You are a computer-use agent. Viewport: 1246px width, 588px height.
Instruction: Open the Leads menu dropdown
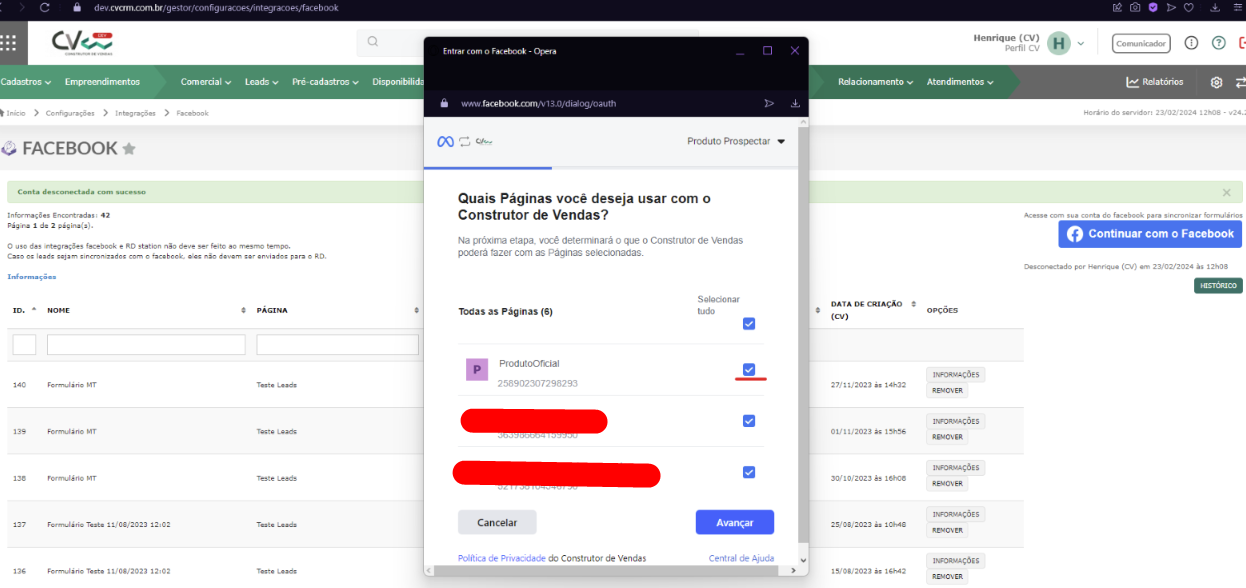[x=262, y=82]
